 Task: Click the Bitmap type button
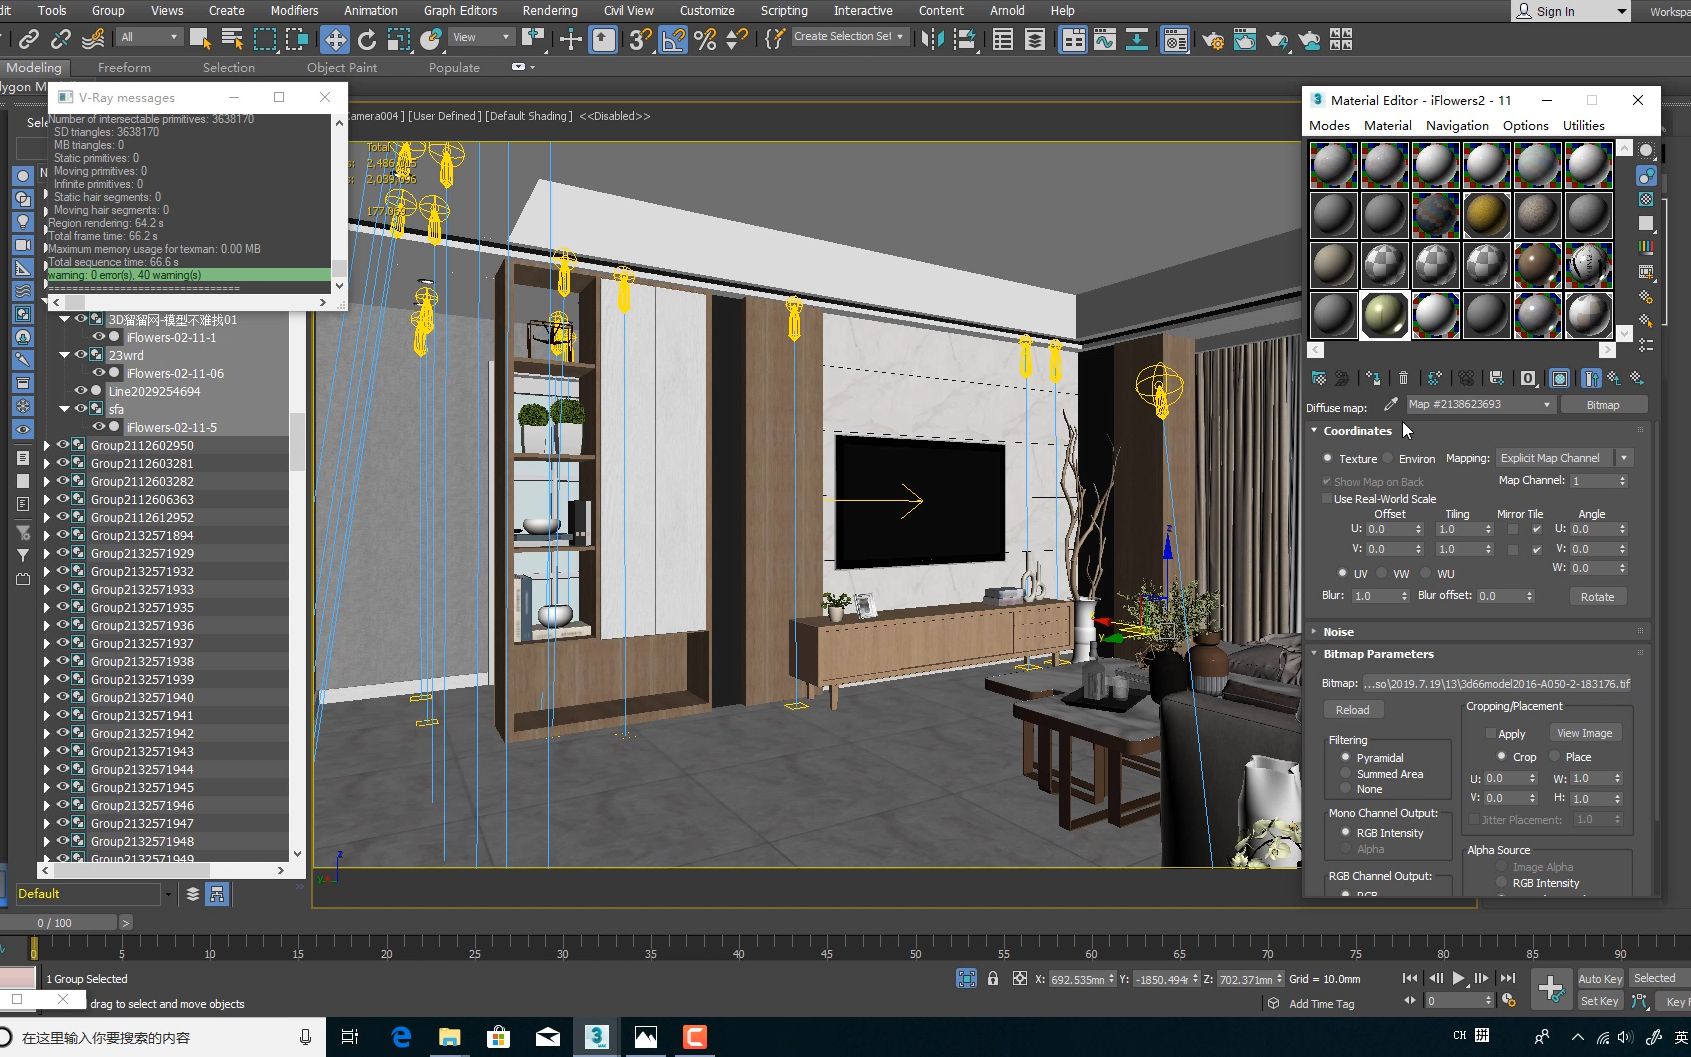(1602, 404)
